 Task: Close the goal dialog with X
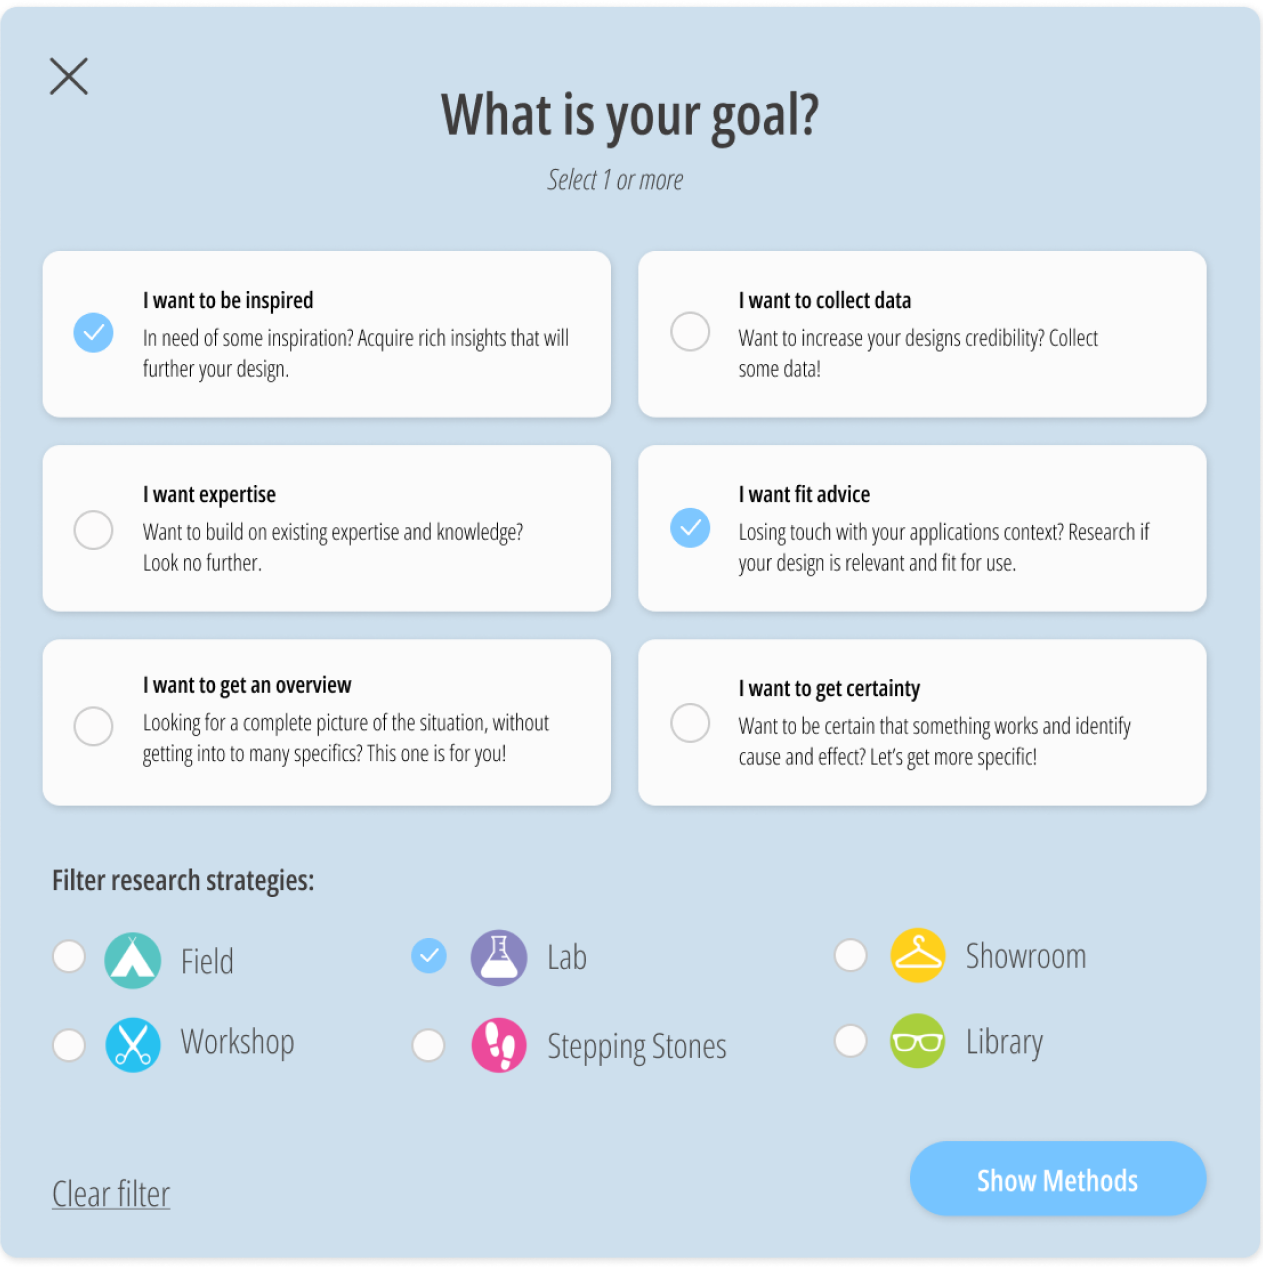[x=69, y=76]
